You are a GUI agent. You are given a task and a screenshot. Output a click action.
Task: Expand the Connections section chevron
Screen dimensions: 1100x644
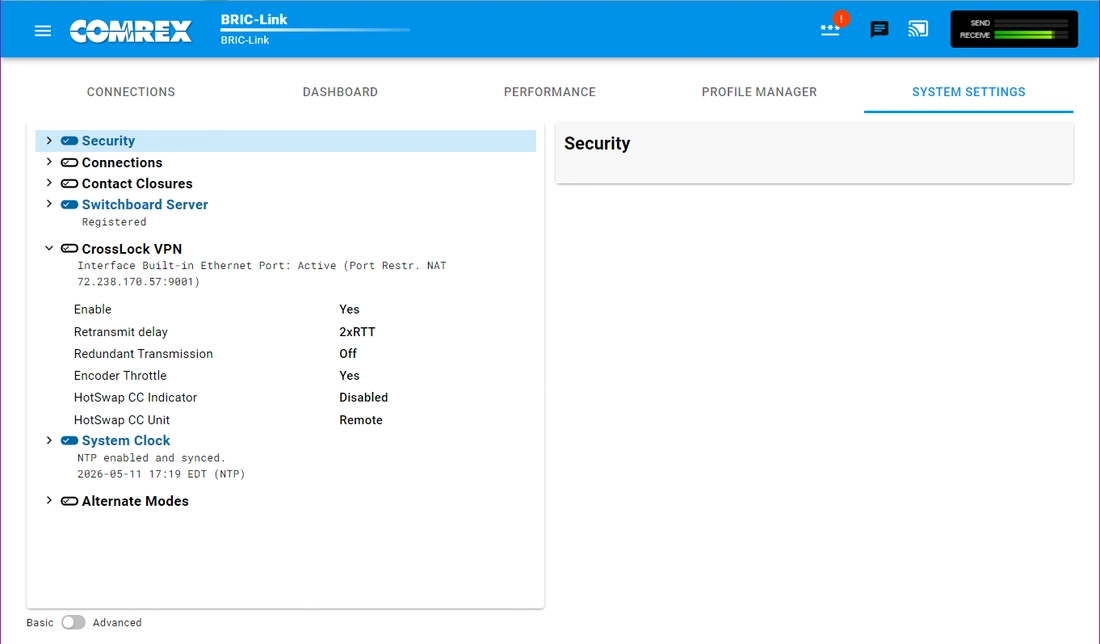(x=49, y=162)
